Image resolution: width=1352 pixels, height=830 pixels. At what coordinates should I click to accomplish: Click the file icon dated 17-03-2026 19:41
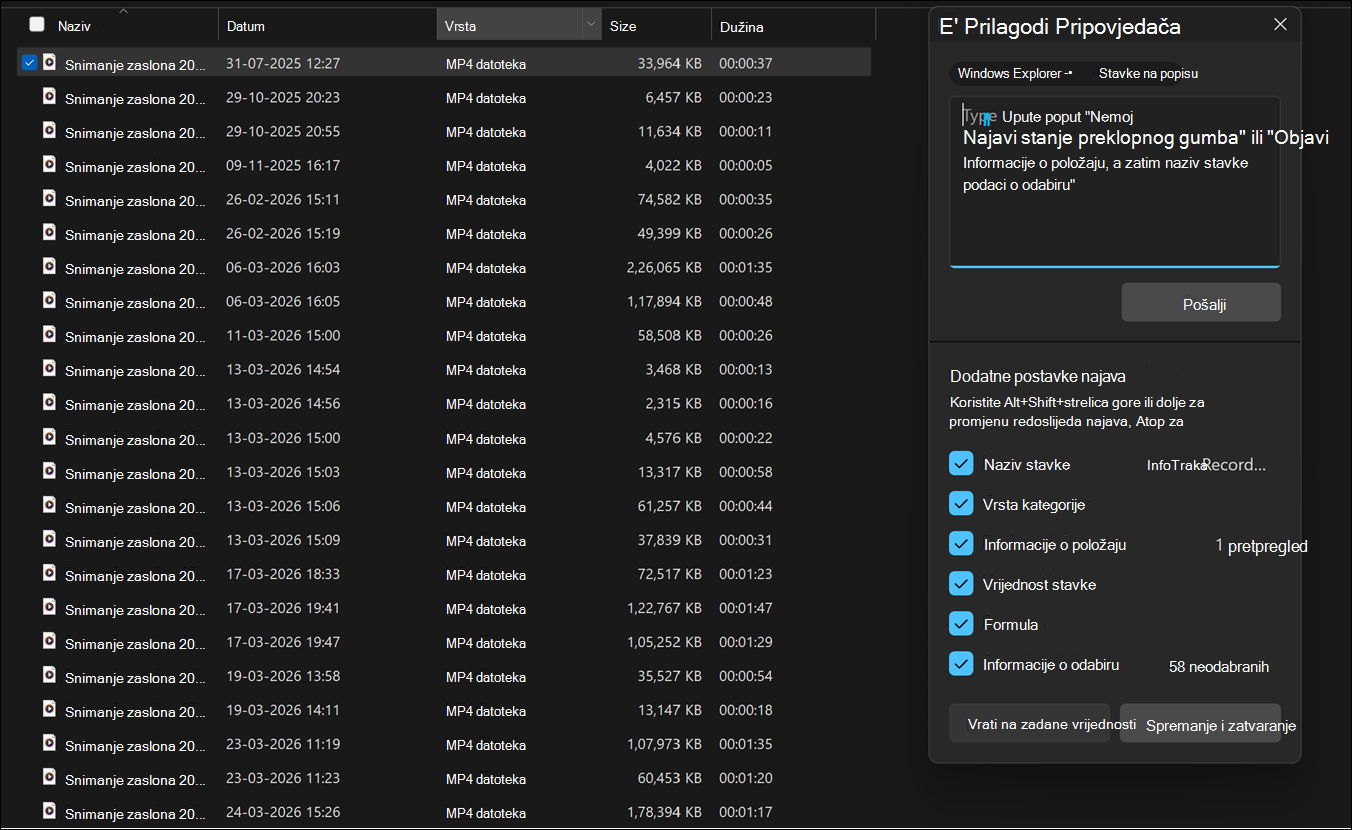tap(49, 607)
